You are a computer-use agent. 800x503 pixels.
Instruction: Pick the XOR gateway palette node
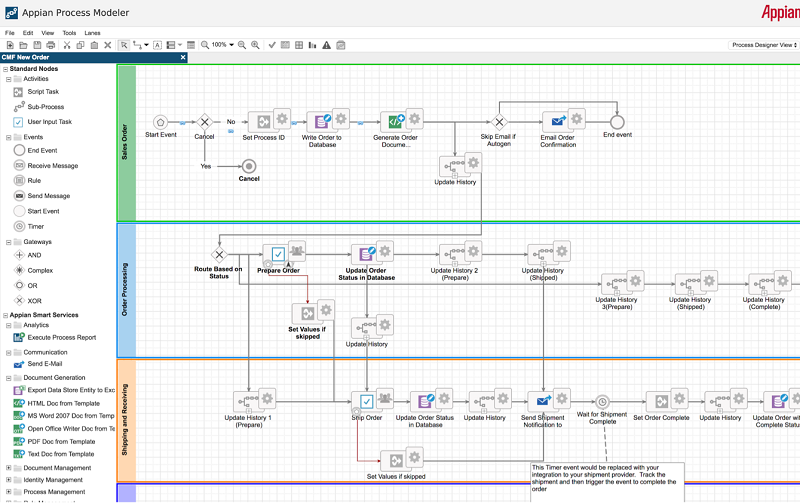point(28,300)
